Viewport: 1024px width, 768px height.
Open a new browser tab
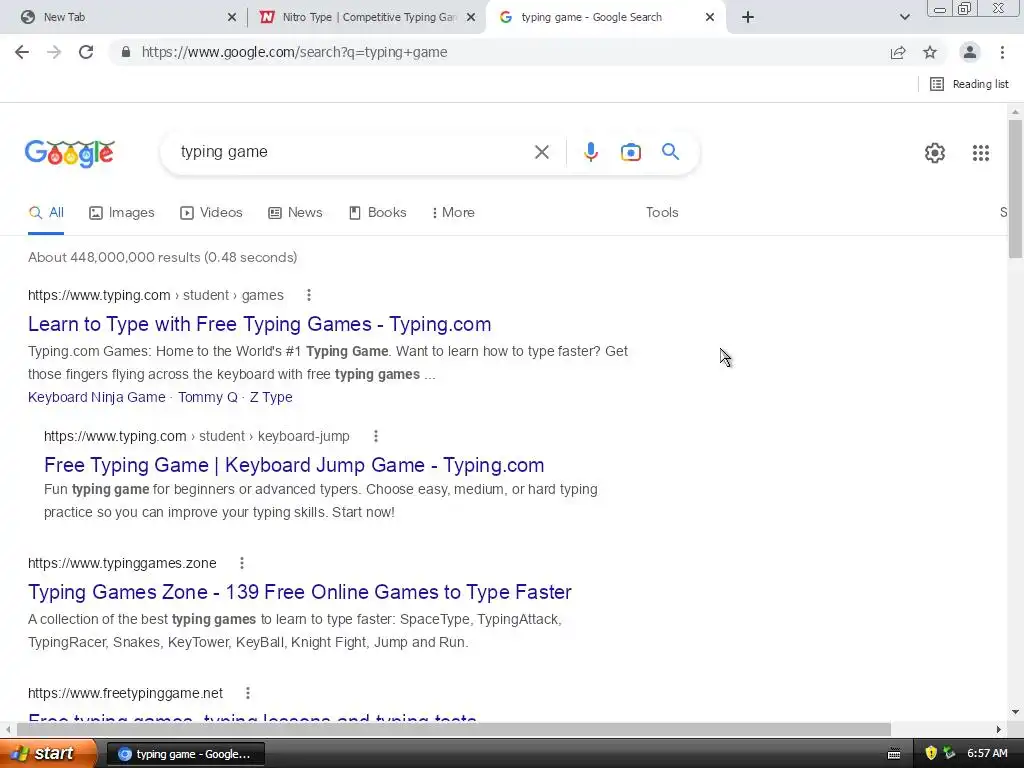(x=748, y=17)
